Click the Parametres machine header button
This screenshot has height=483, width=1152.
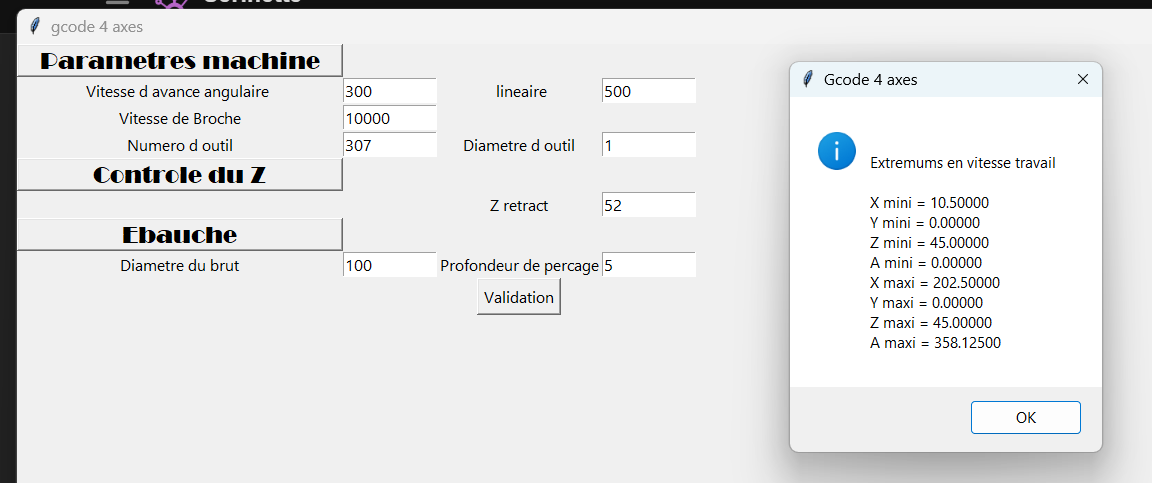coord(180,61)
